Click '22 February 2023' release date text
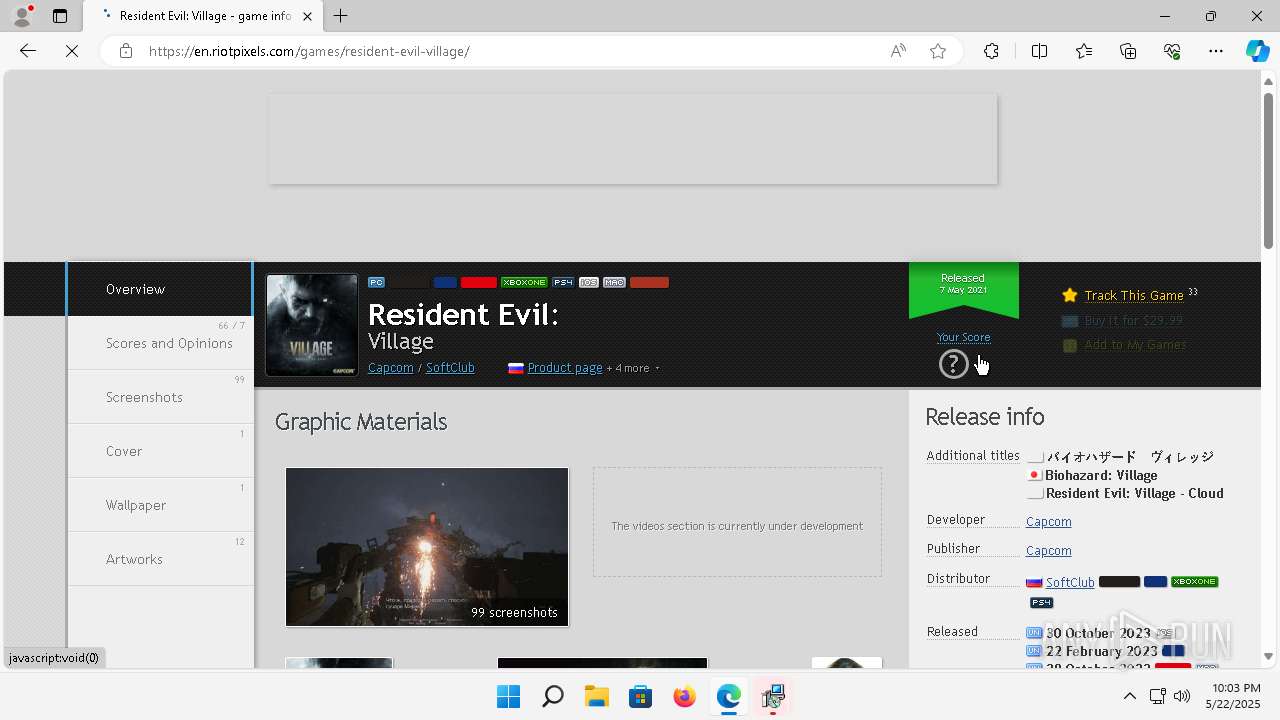The width and height of the screenshot is (1280, 720). coord(1102,651)
